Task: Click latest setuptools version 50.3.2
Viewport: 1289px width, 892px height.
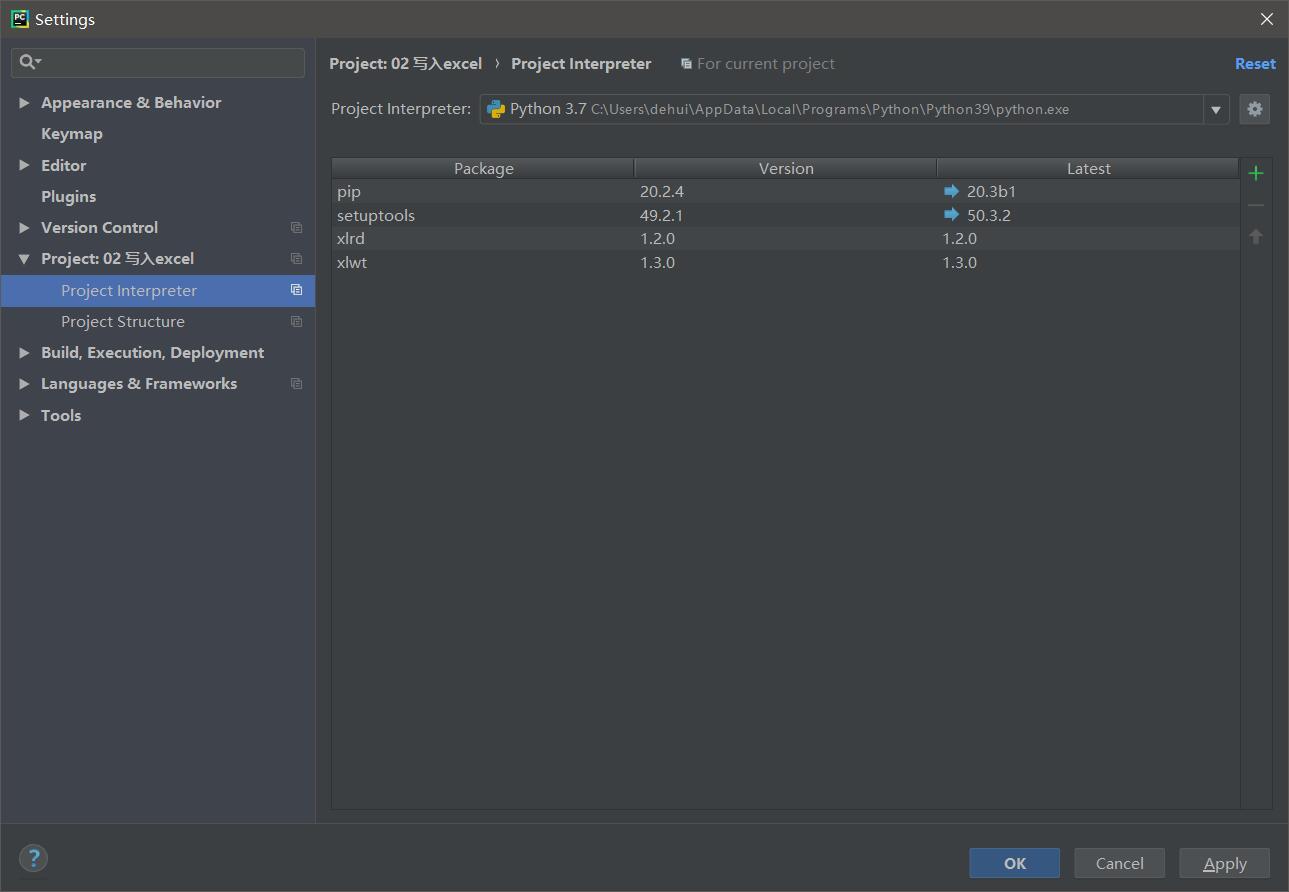Action: 989,215
